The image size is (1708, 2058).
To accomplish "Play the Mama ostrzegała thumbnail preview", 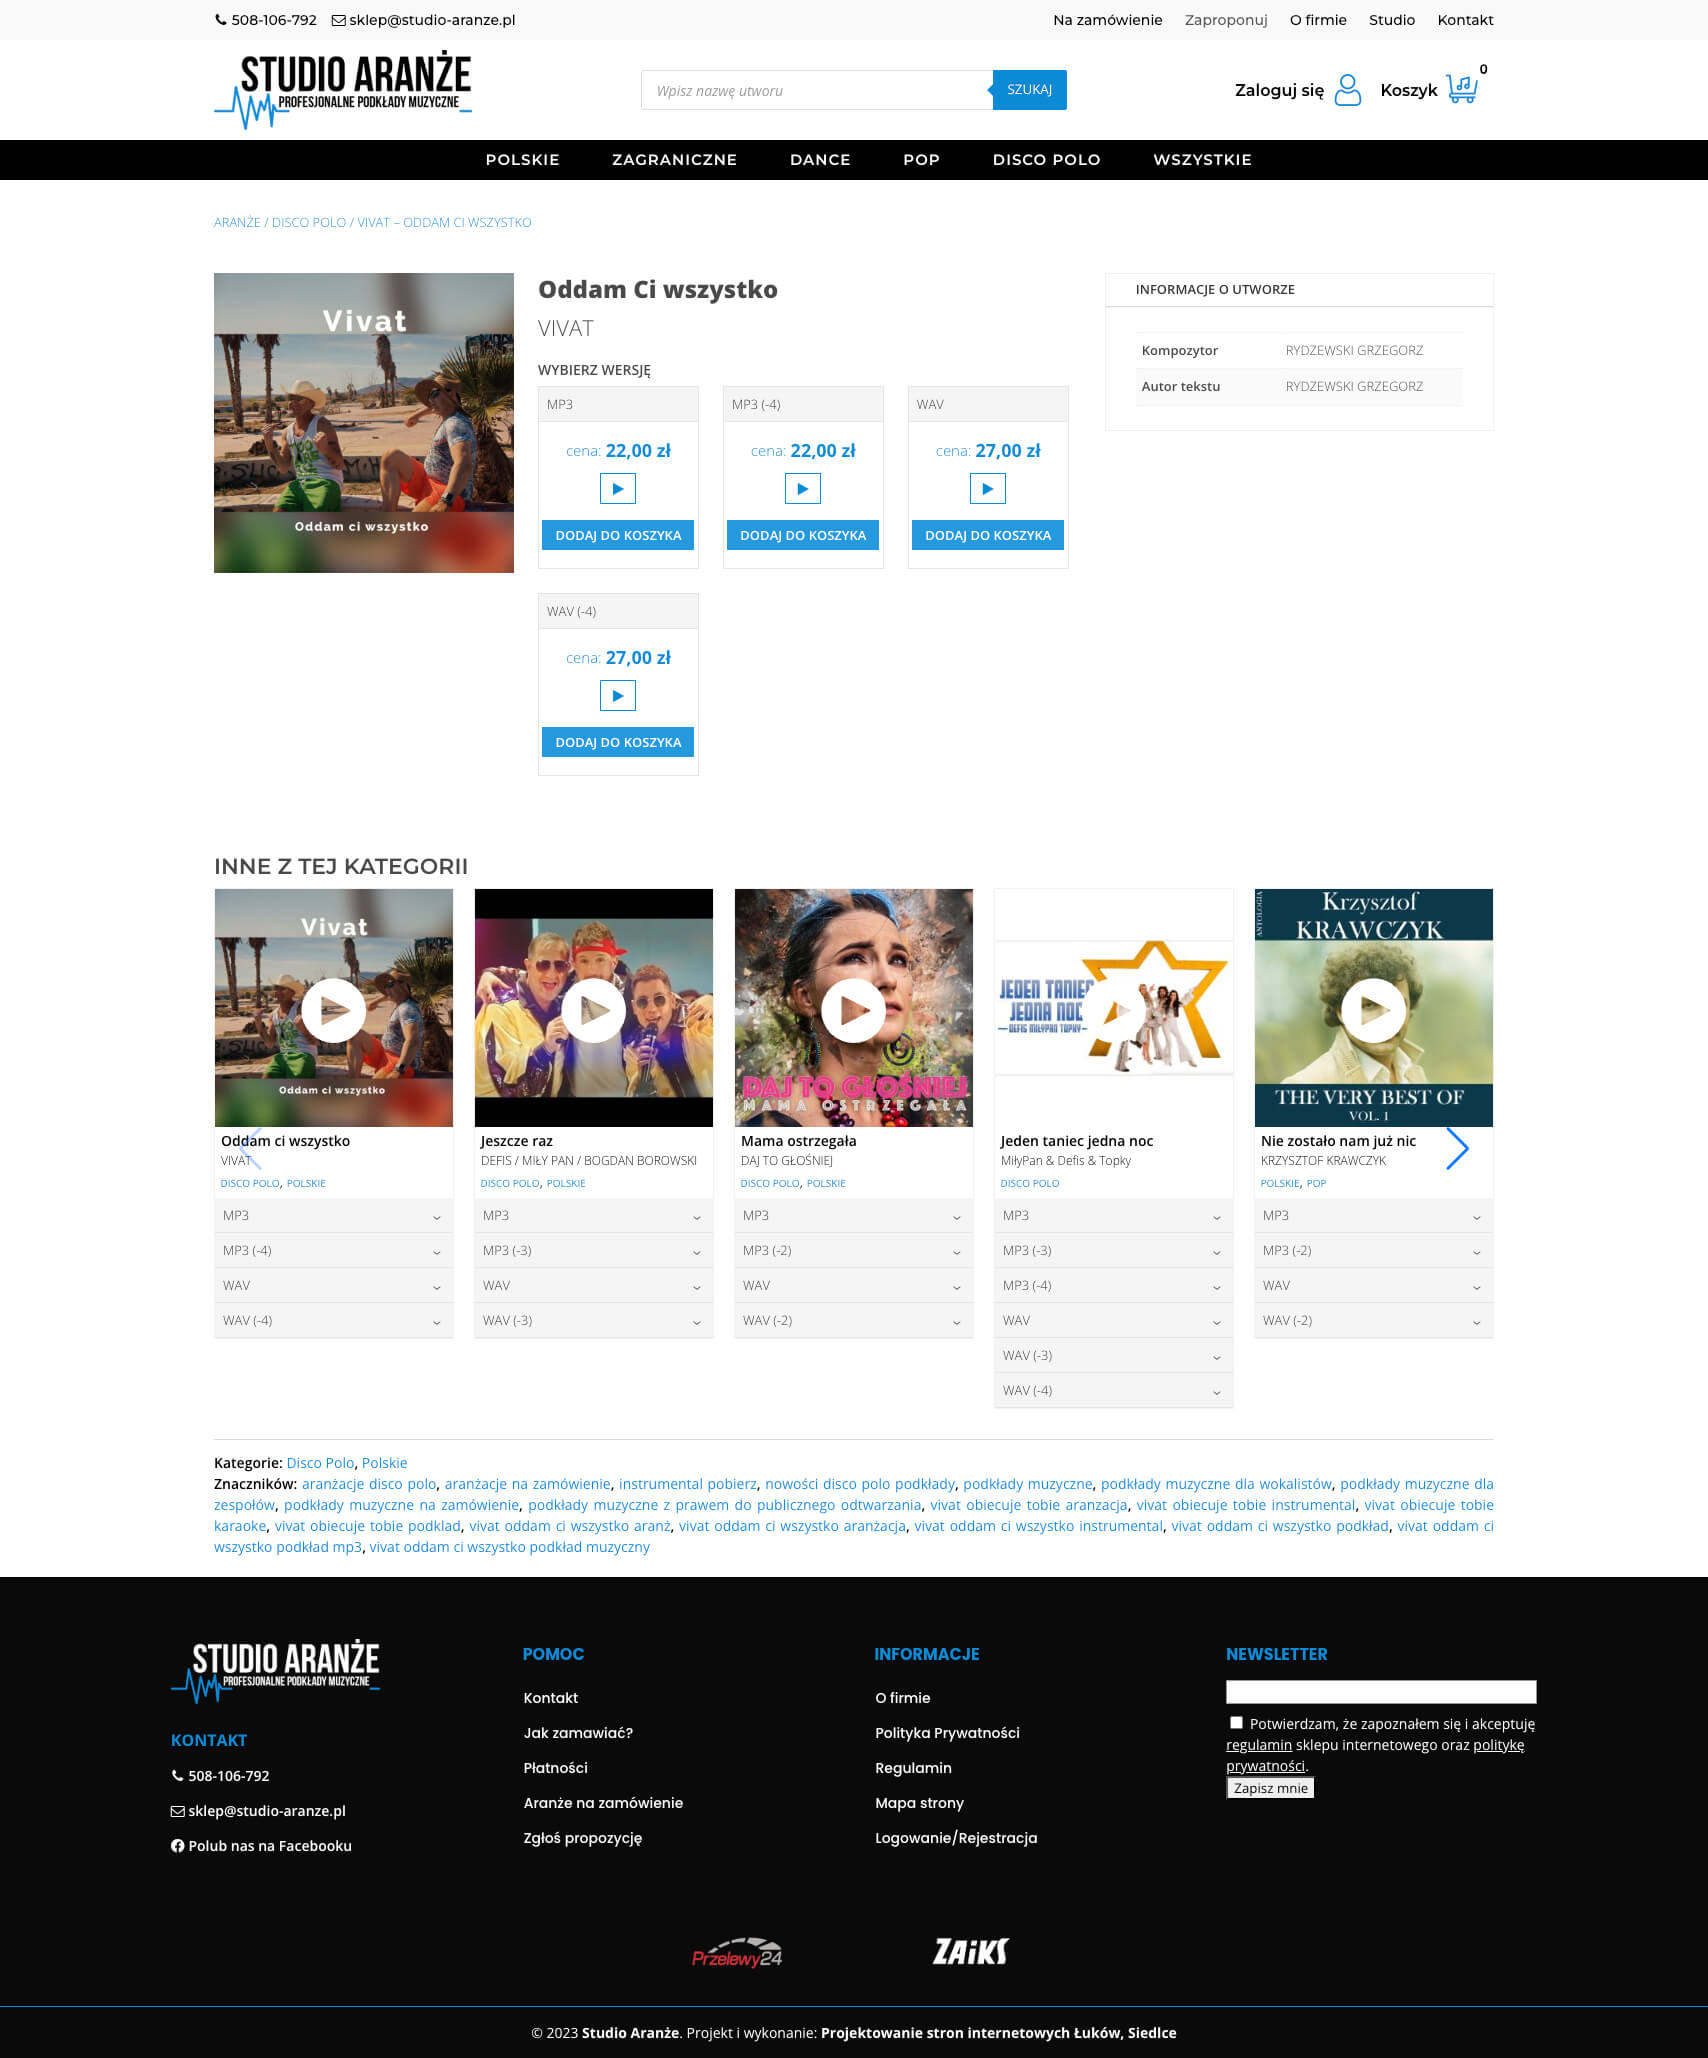I will pos(853,1010).
